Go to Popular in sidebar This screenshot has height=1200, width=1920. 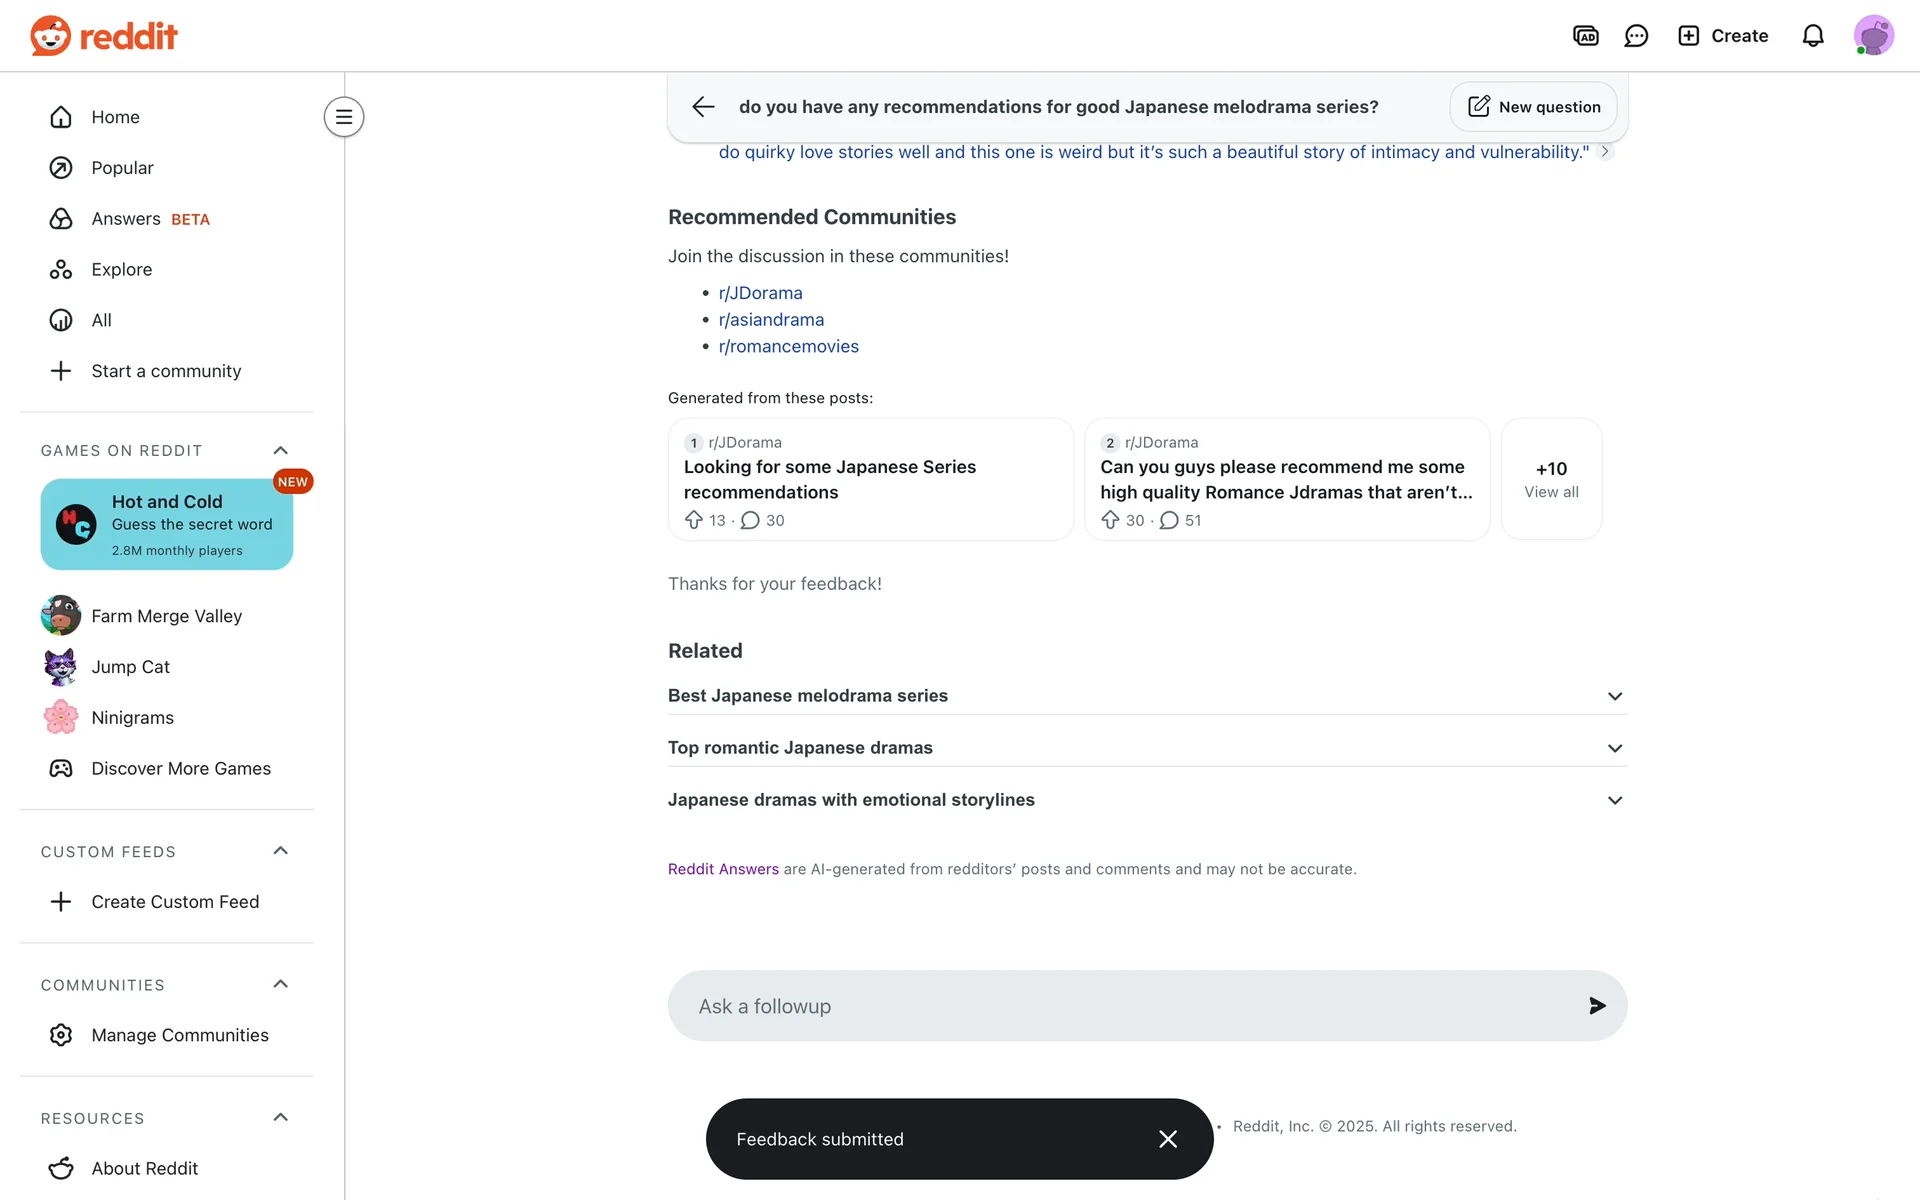coord(122,168)
